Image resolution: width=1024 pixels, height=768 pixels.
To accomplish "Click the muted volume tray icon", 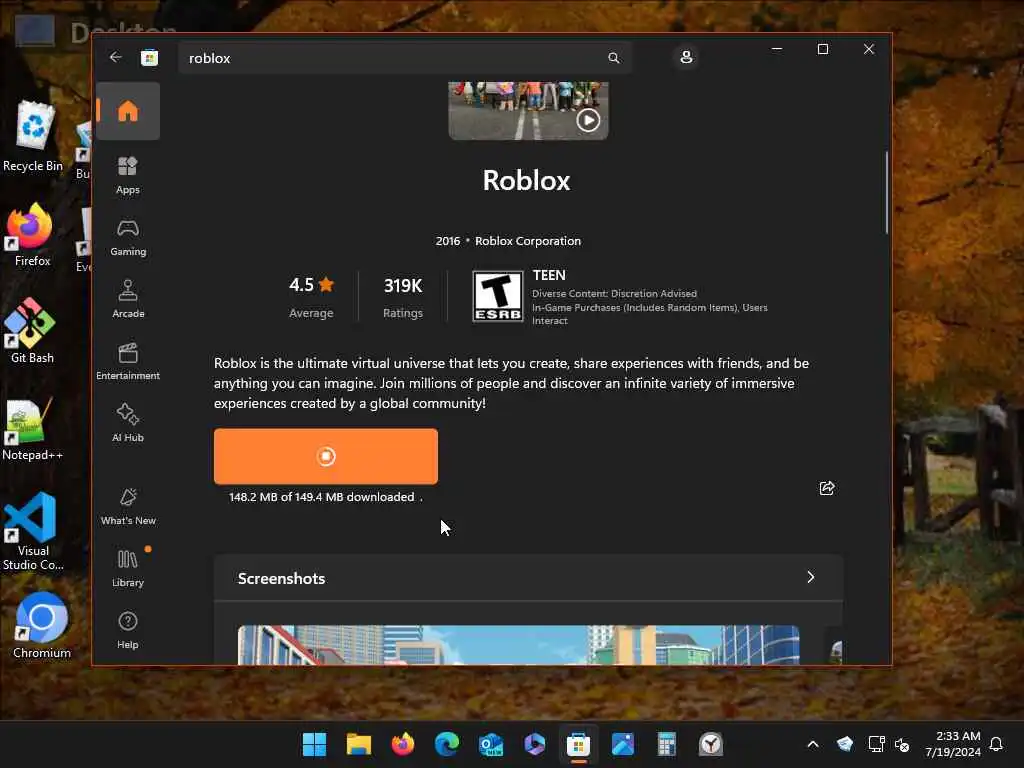I will pos(902,744).
